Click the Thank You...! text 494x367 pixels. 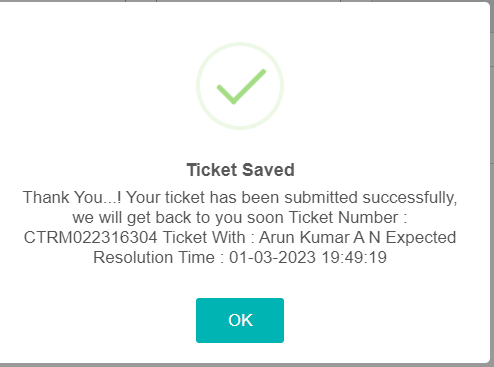(72, 197)
